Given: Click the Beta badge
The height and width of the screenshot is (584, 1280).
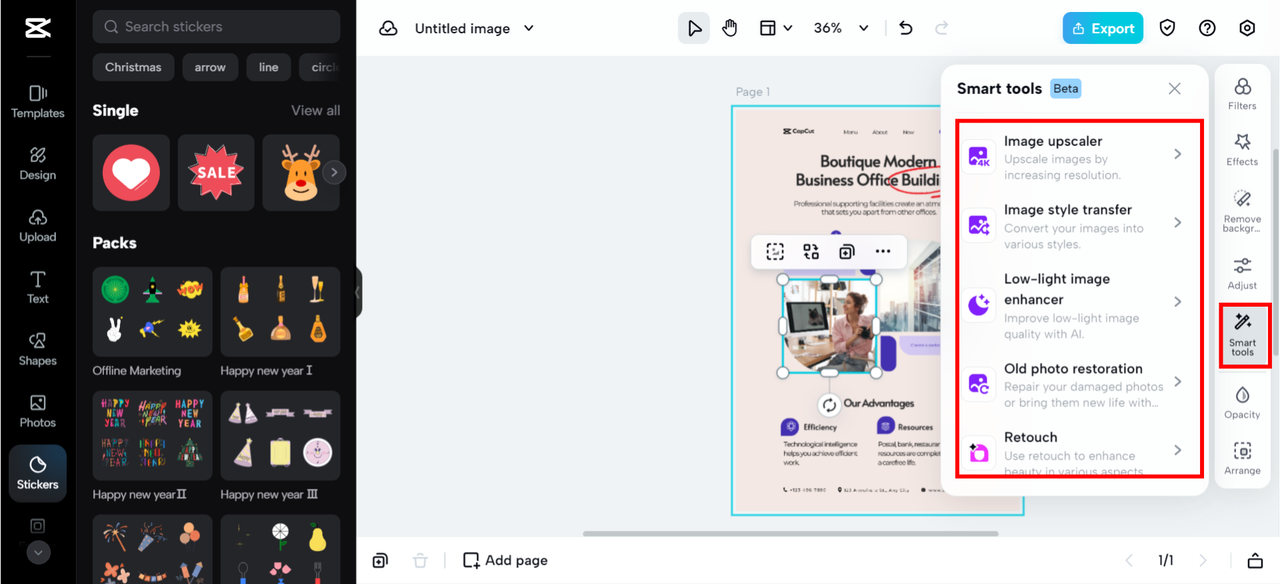Looking at the screenshot, I should click(x=1066, y=88).
